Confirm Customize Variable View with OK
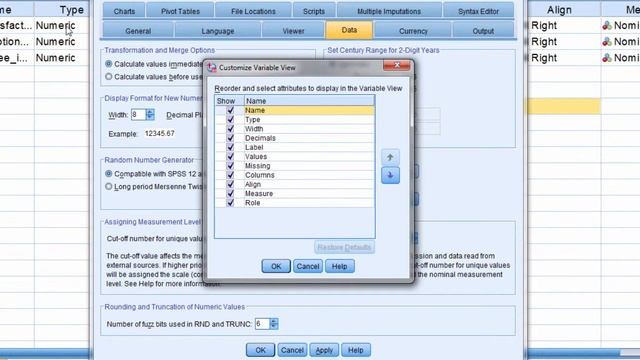 [x=276, y=267]
